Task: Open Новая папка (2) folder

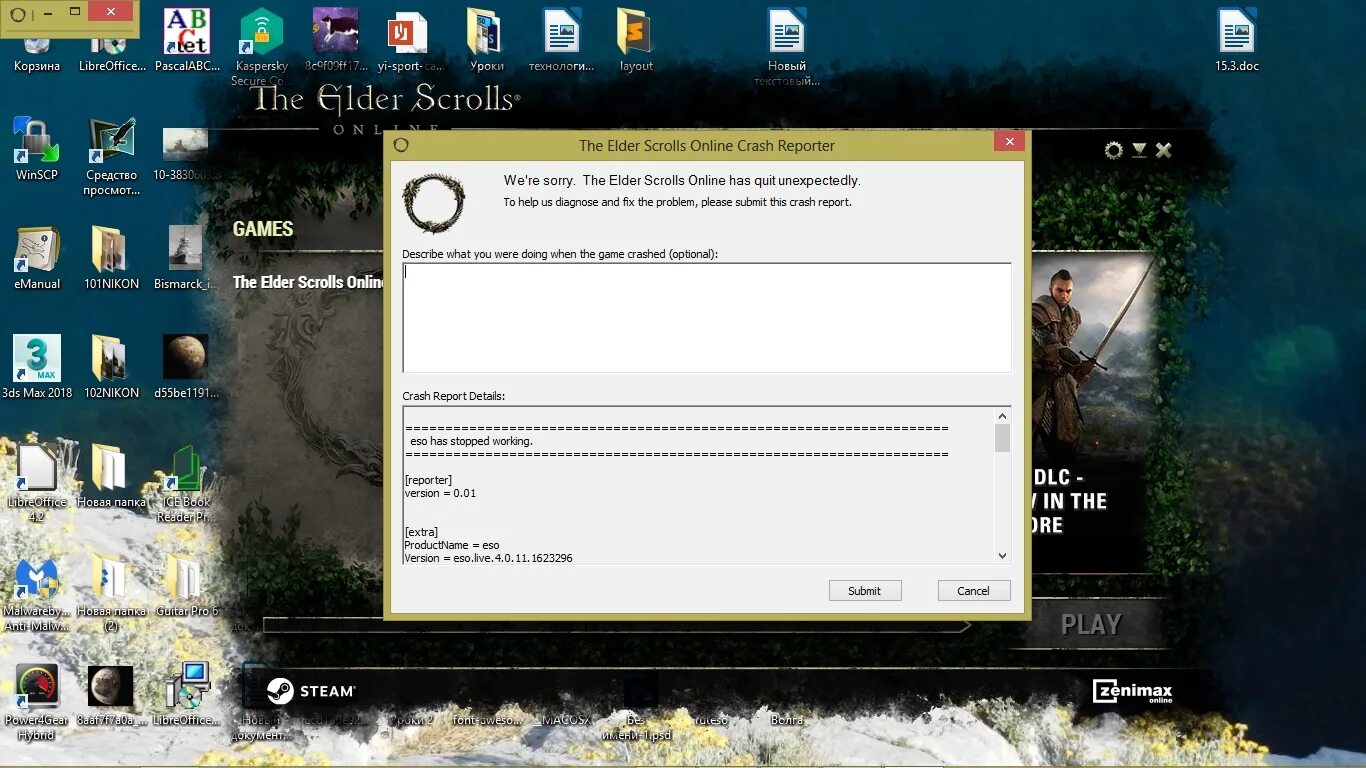Action: [x=111, y=593]
